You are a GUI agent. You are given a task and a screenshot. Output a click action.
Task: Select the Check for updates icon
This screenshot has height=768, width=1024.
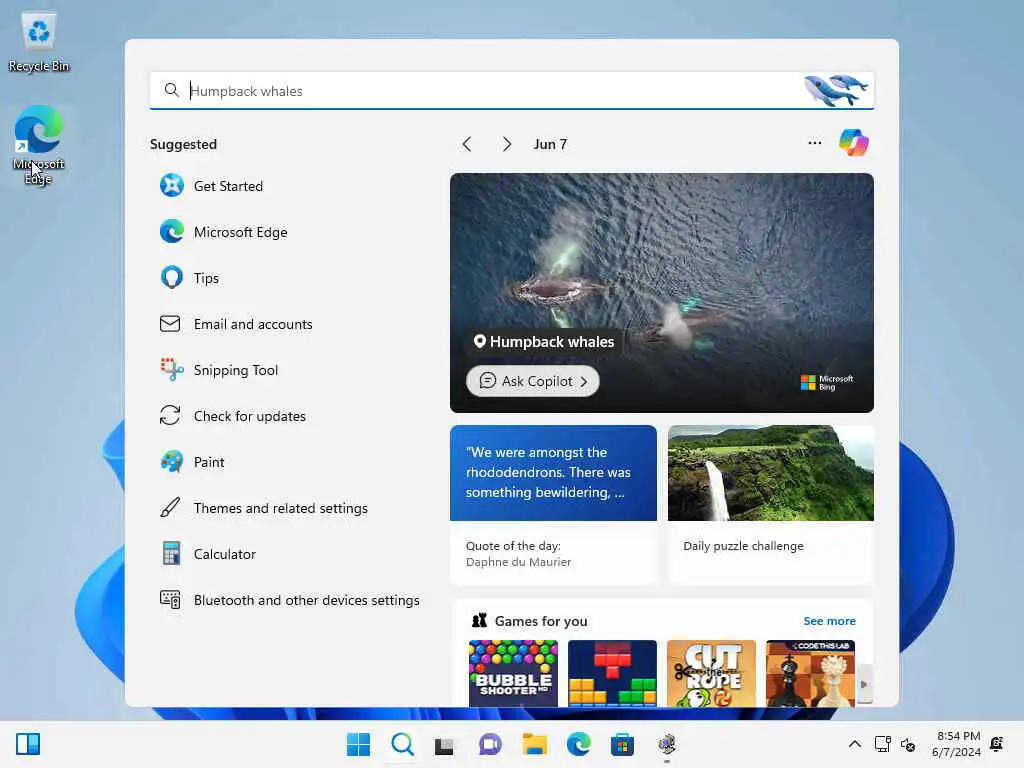pos(170,415)
